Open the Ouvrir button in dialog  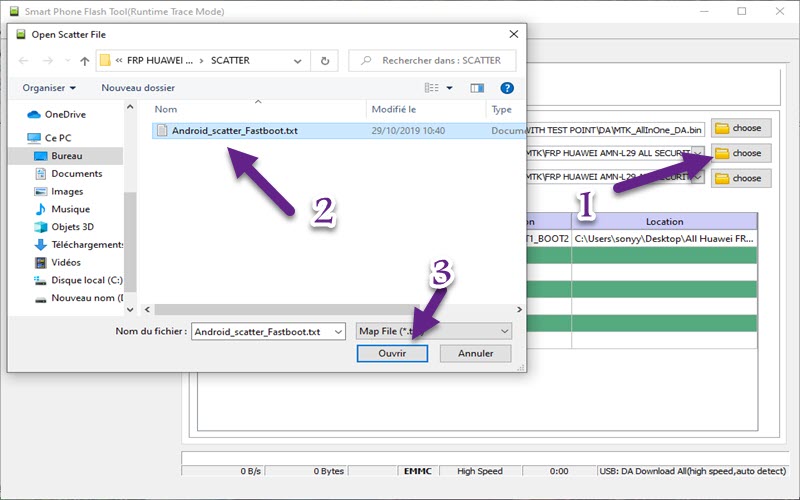coord(392,354)
